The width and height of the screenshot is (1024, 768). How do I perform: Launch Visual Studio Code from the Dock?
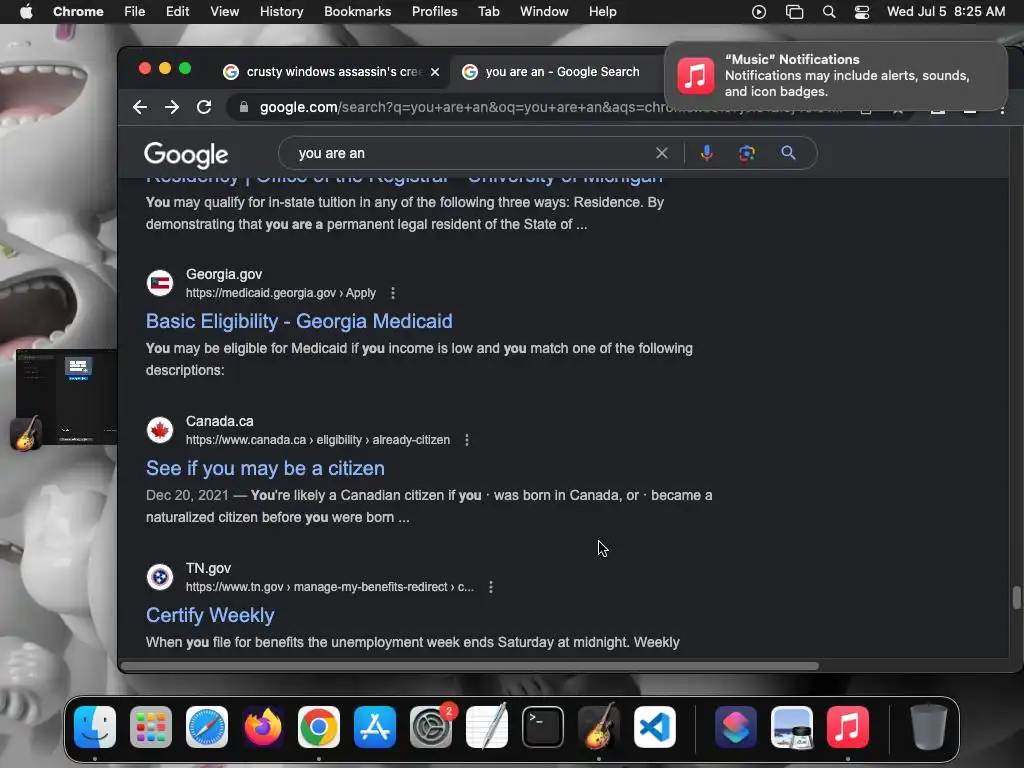tap(655, 727)
